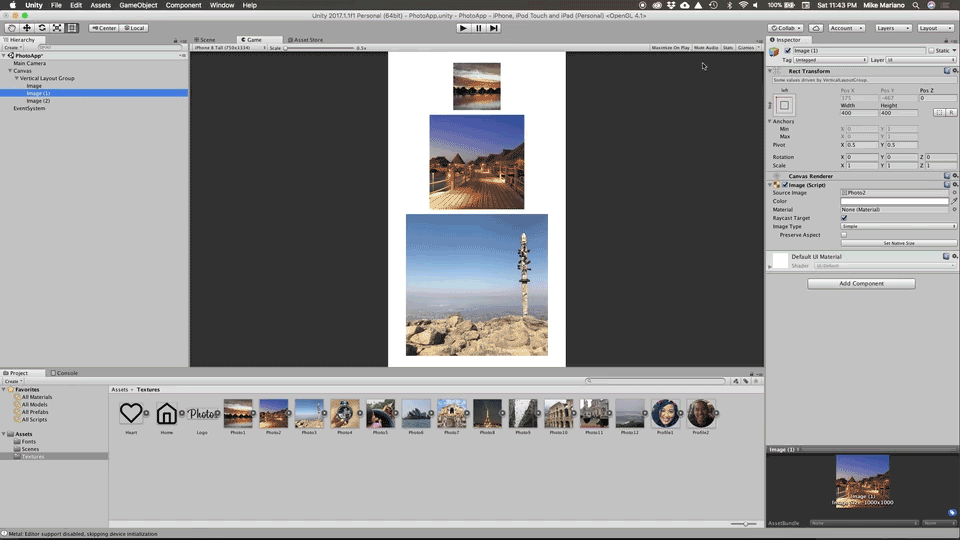Open Material object picker circle
Screen dimensions: 960x540
point(954,209)
